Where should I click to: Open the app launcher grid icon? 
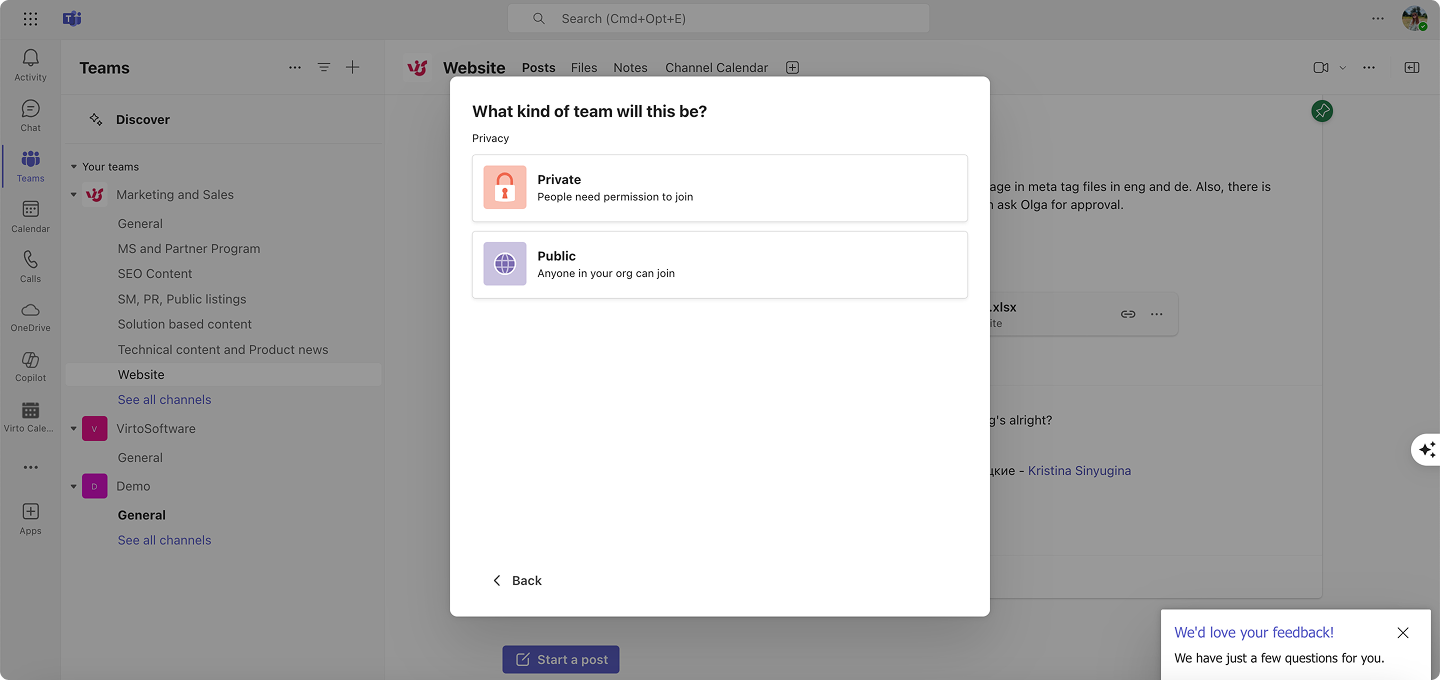coord(30,19)
